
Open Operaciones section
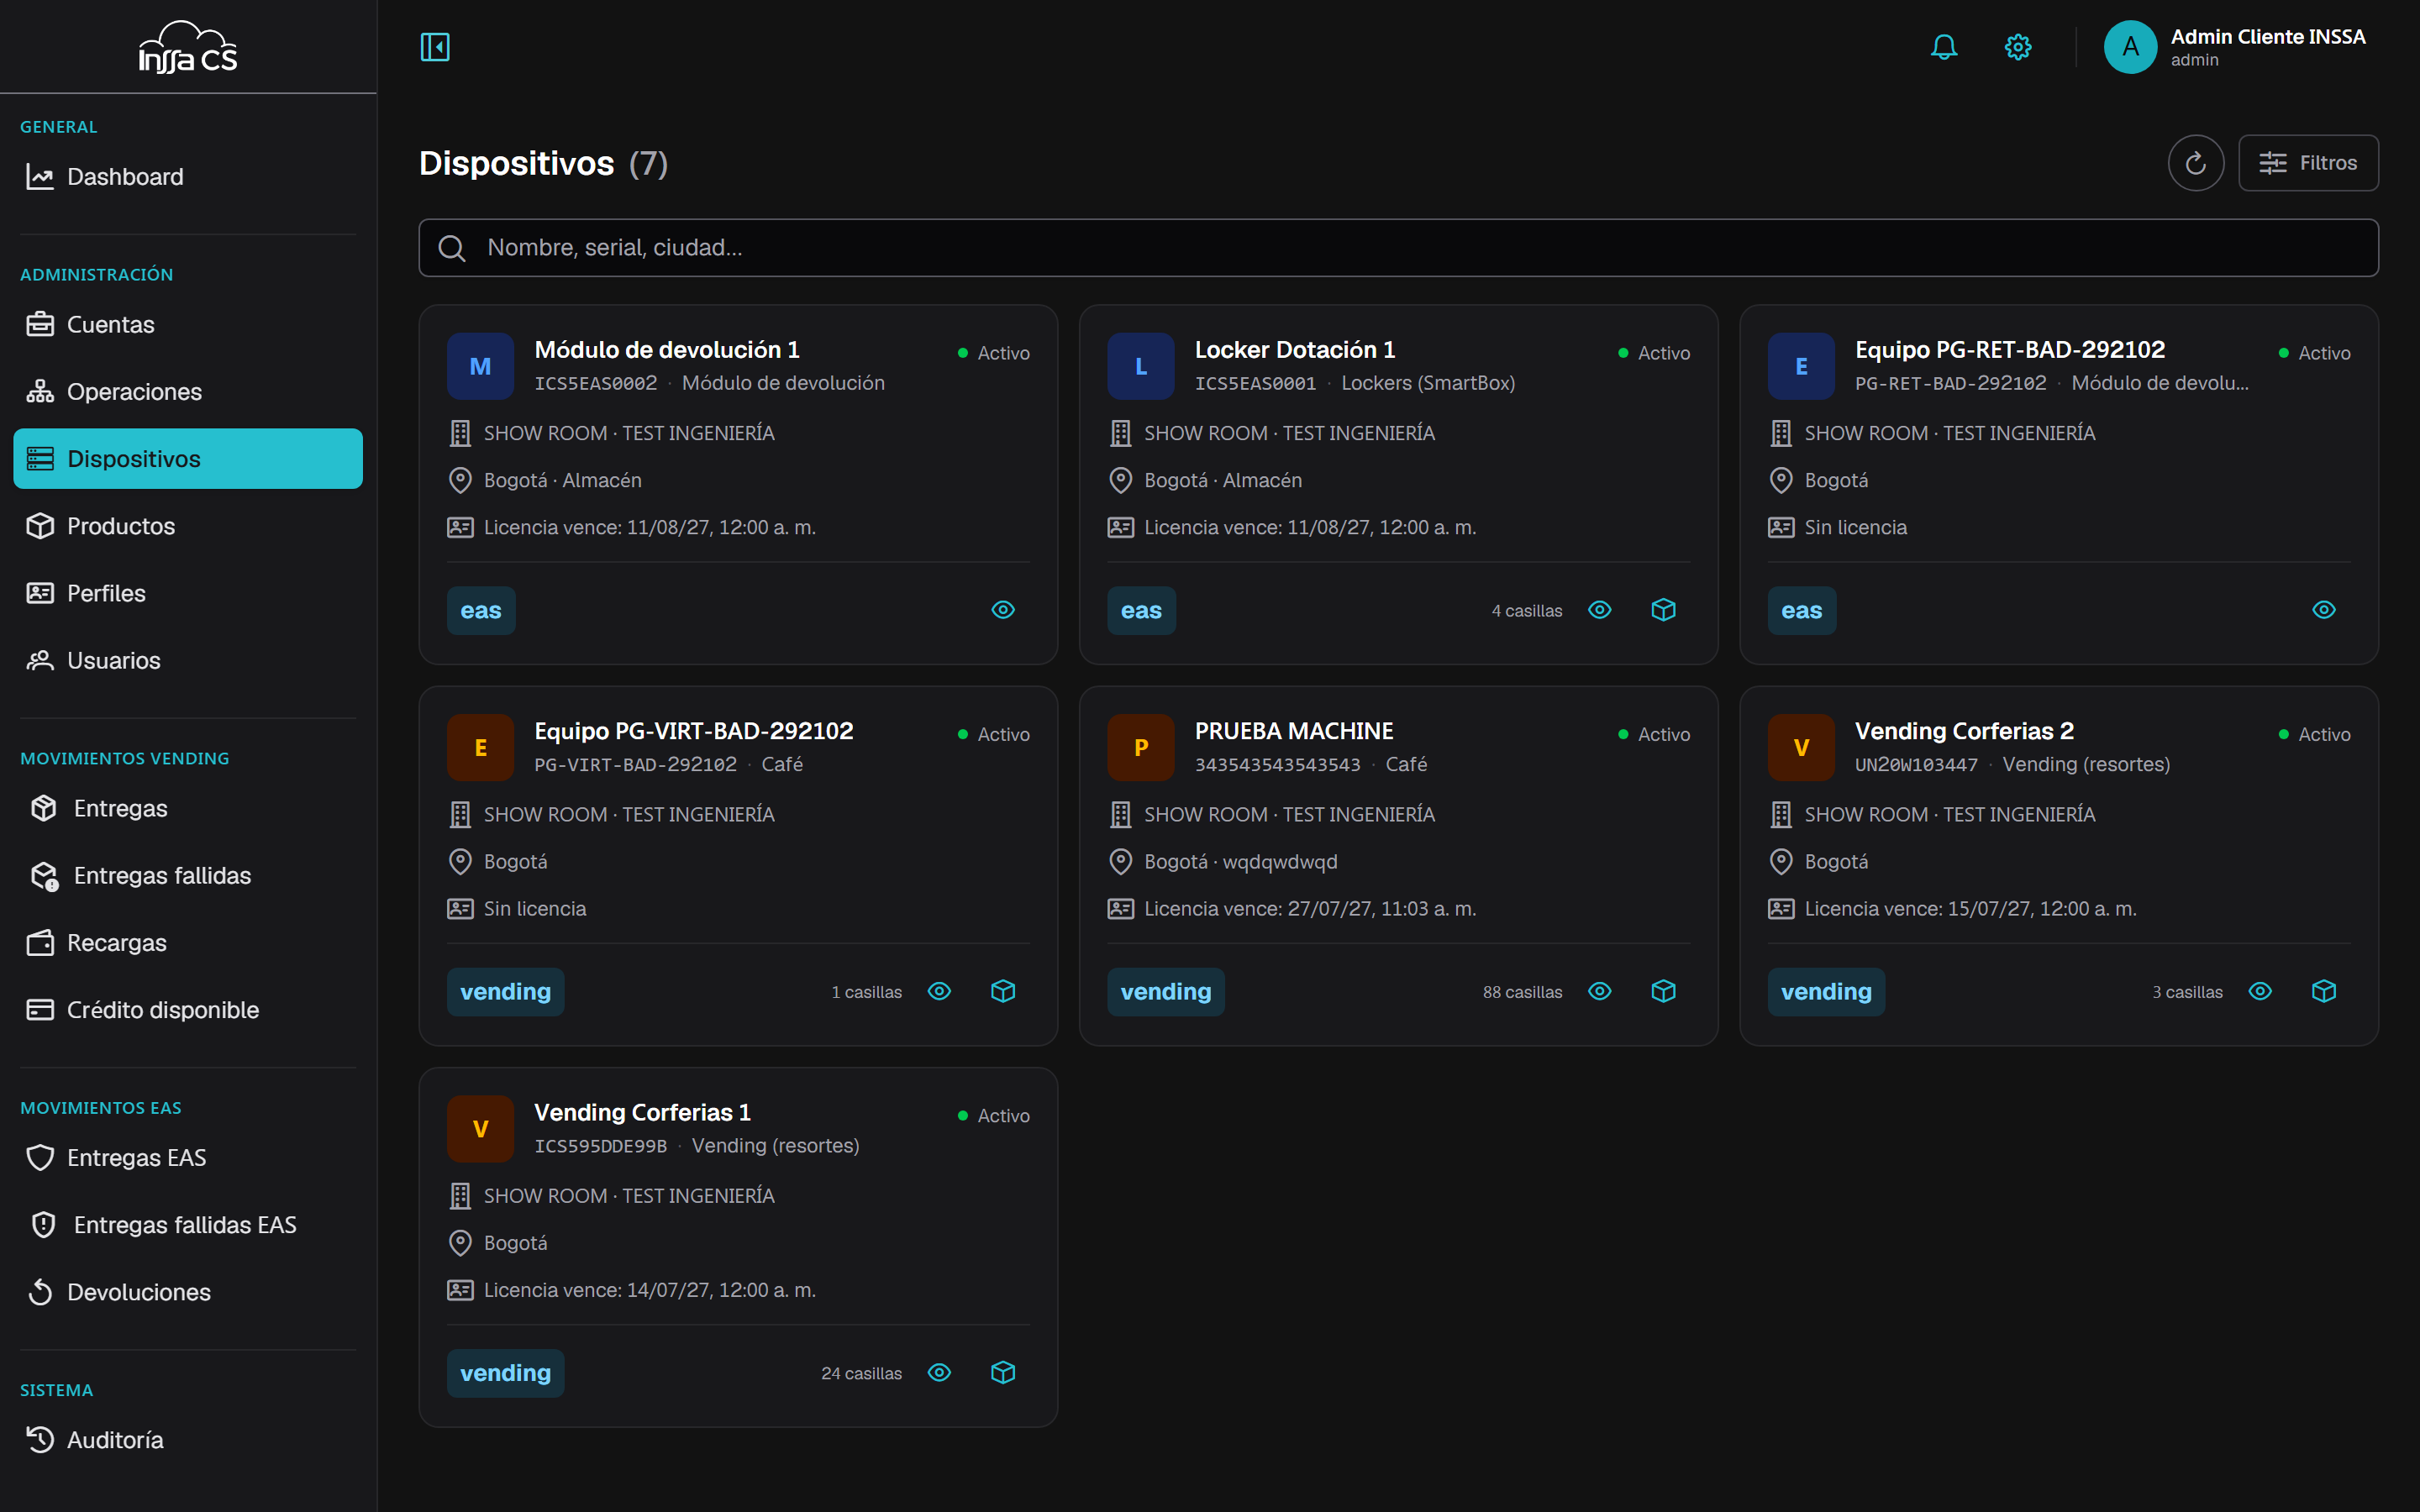[188, 392]
